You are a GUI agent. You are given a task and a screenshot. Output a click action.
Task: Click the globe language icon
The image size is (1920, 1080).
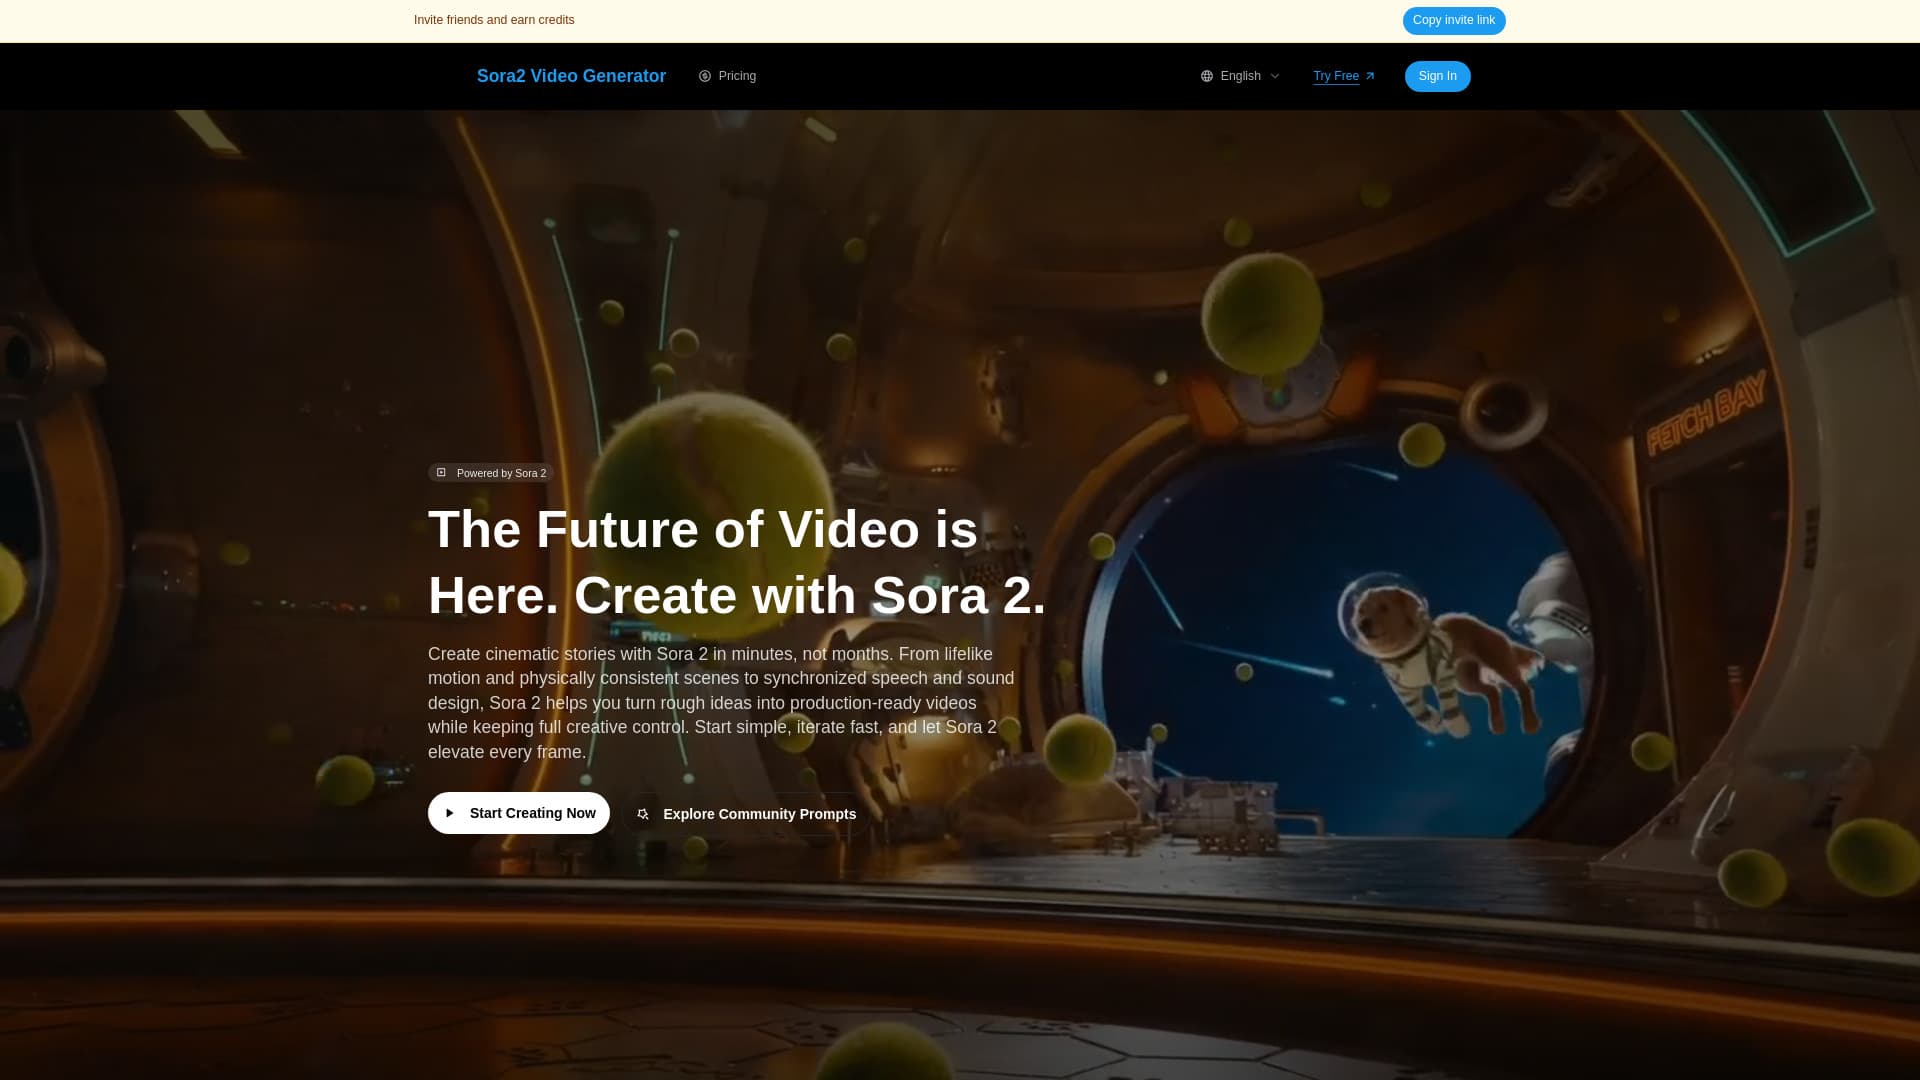[x=1206, y=75]
